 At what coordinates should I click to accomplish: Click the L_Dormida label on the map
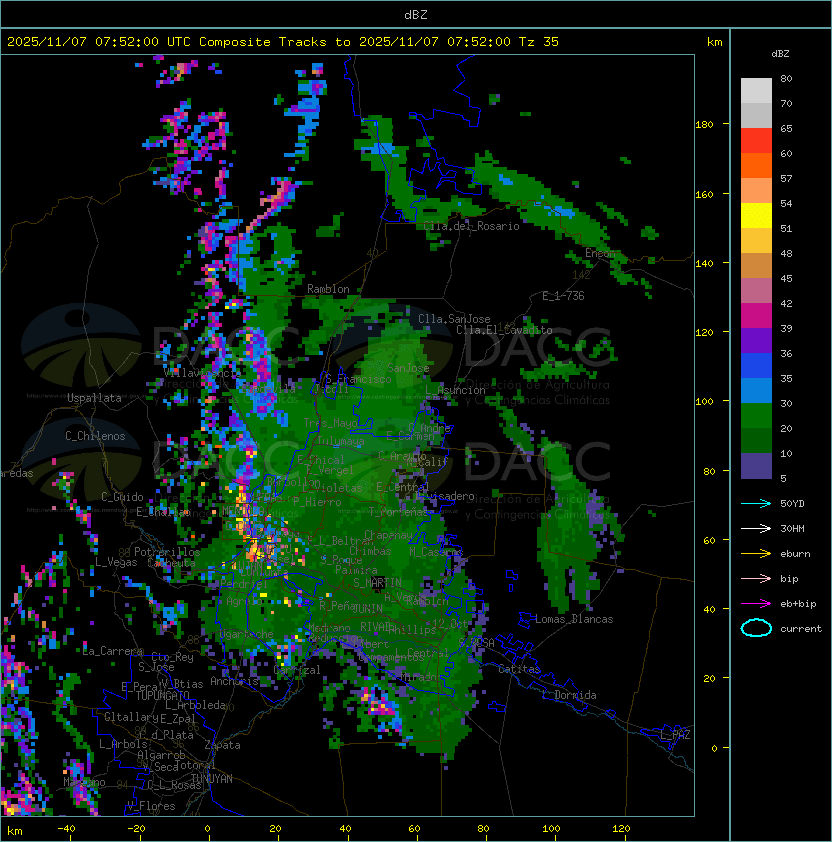569,695
